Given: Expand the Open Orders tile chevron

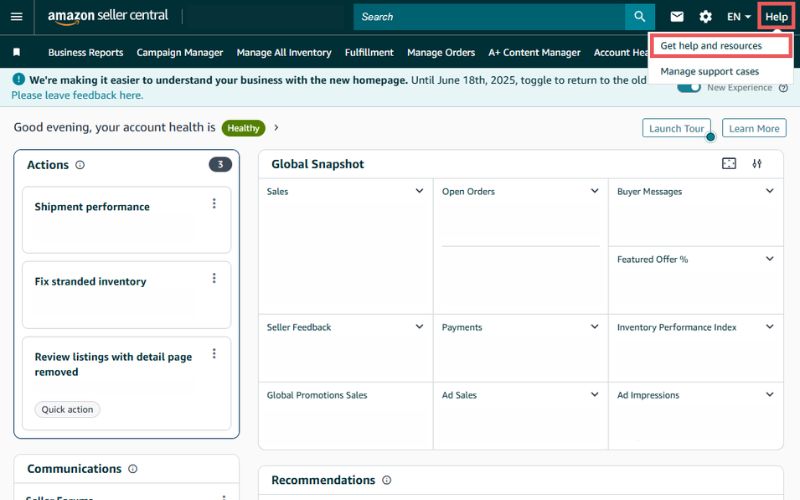Looking at the screenshot, I should pyautogui.click(x=594, y=191).
